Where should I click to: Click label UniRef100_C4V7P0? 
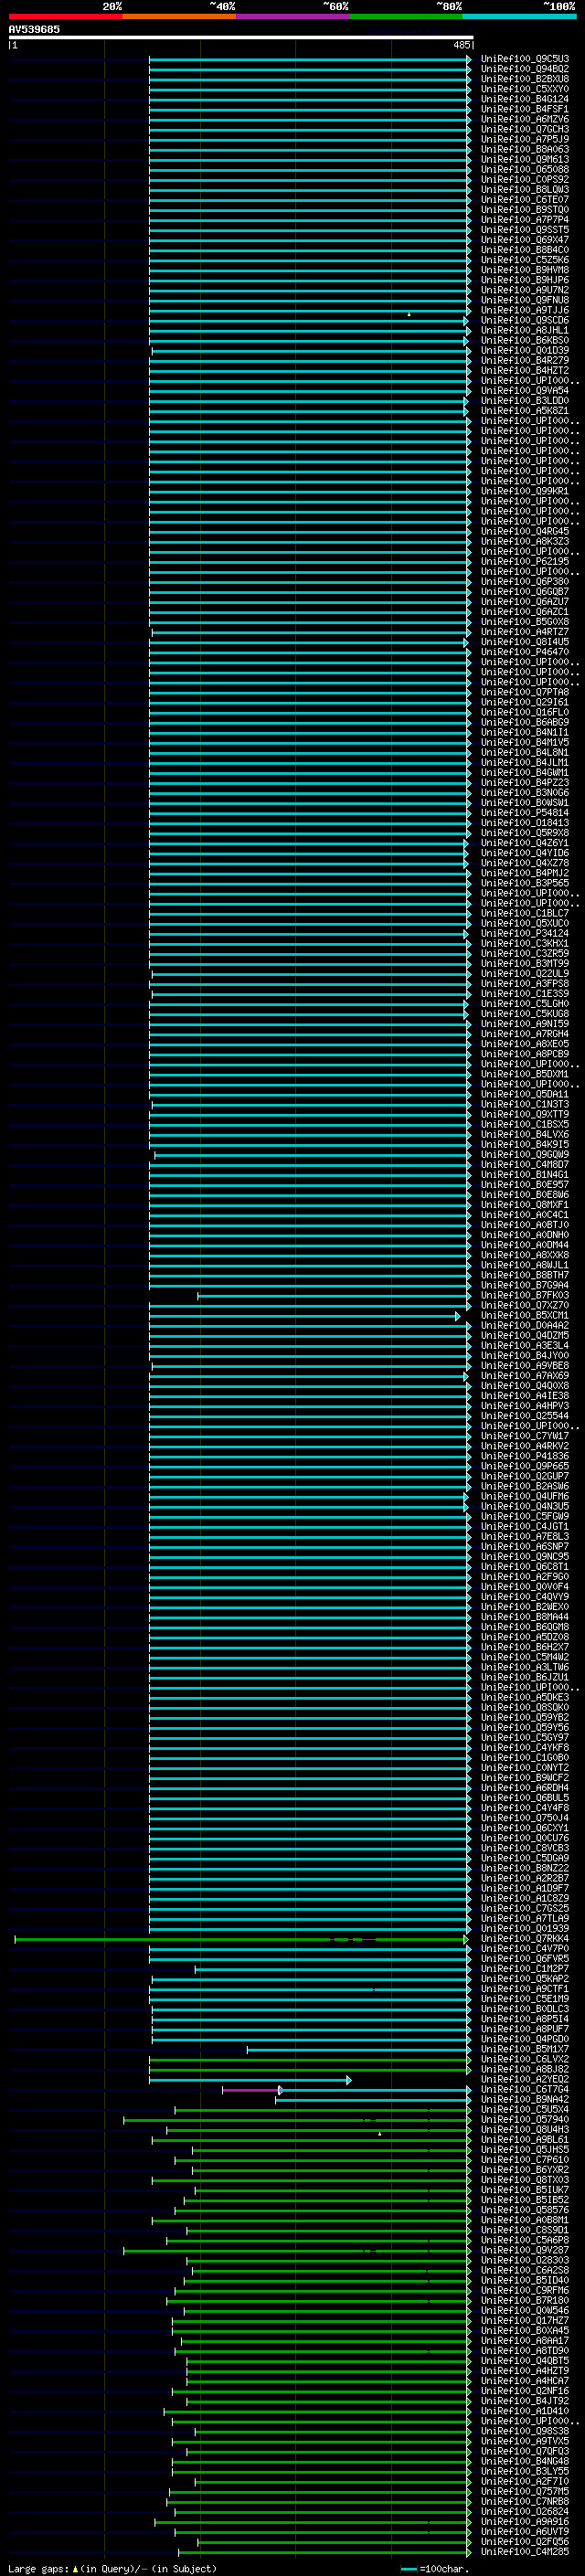pos(525,1948)
